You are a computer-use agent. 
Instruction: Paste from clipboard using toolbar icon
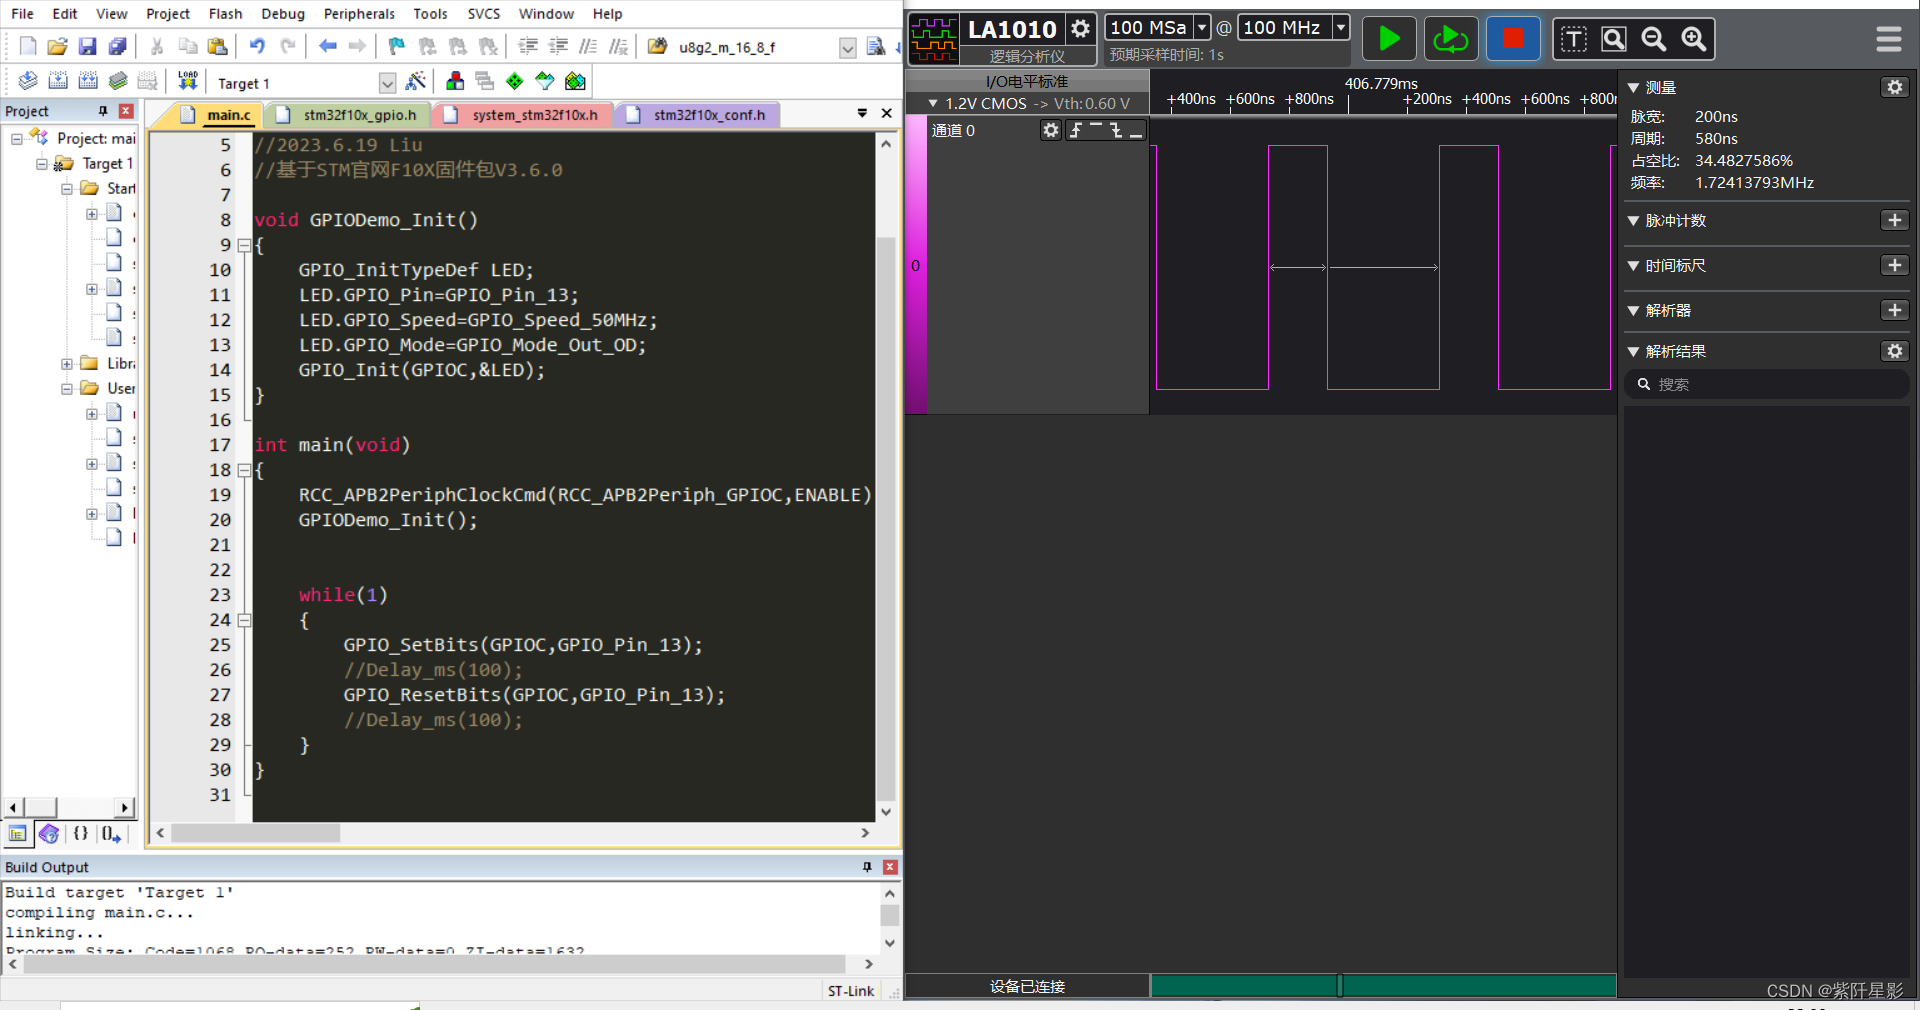[x=217, y=46]
